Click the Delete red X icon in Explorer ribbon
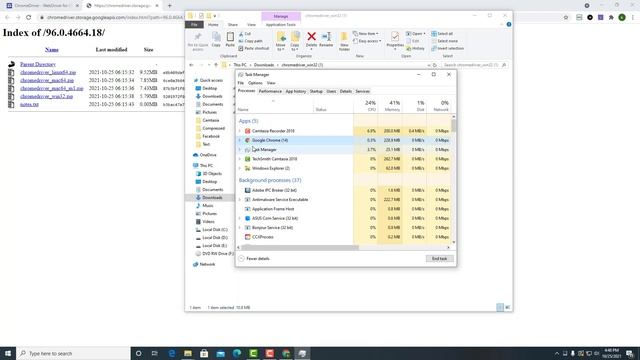 [x=311, y=37]
